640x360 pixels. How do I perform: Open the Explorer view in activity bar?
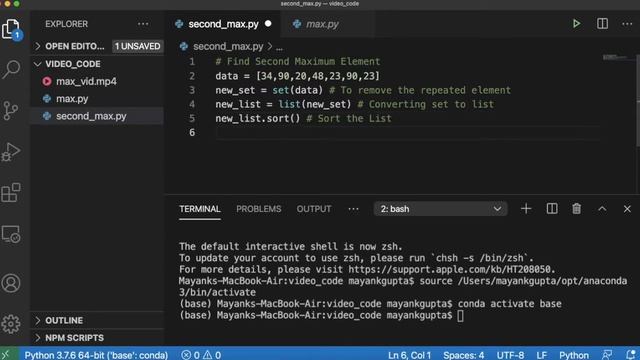pos(11,29)
